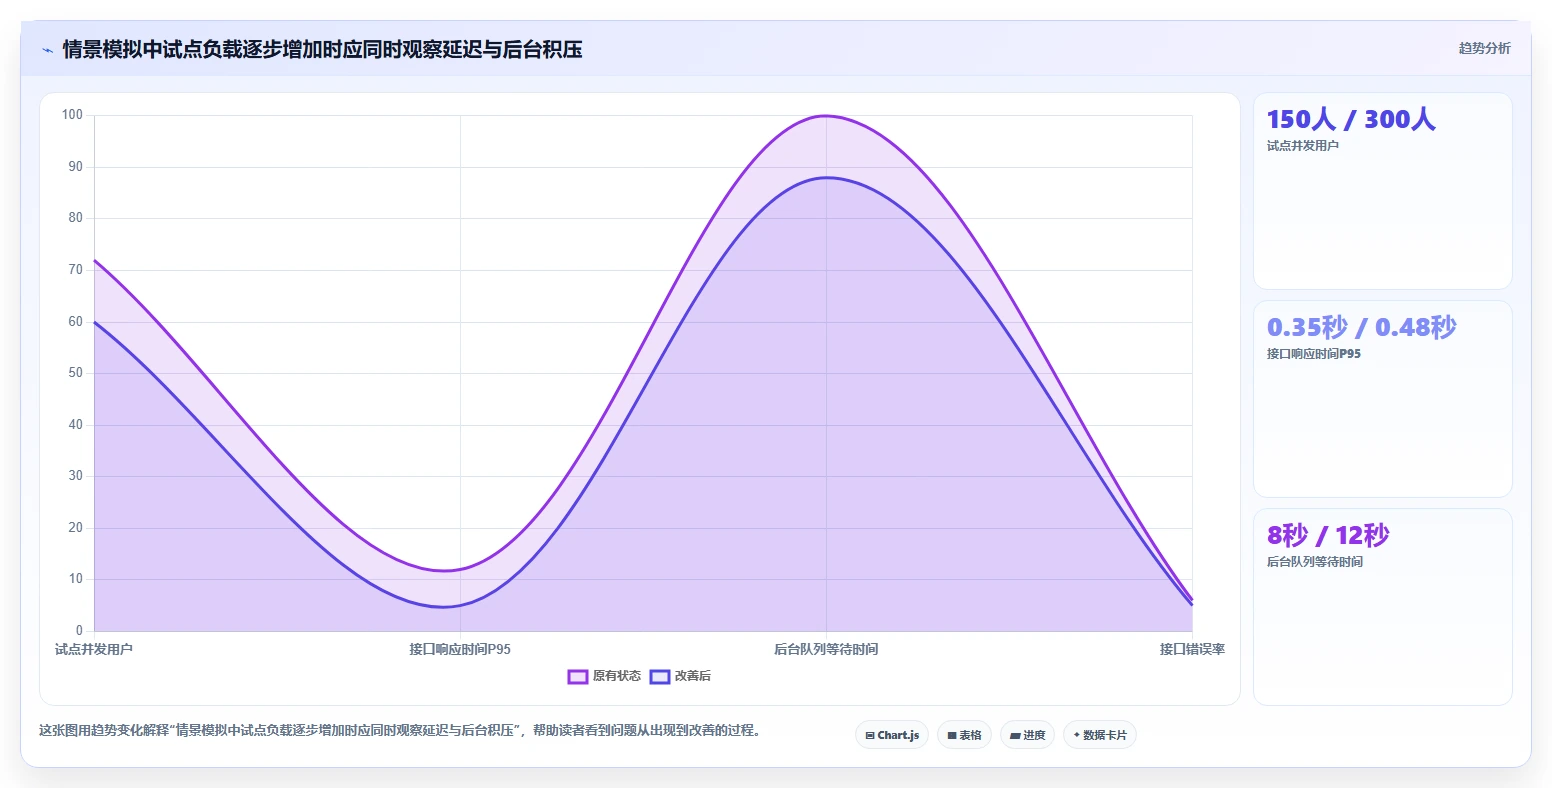Viewport: 1552px width, 788px height.
Task: Click the icon inside the 表格 tag
Action: coord(952,735)
